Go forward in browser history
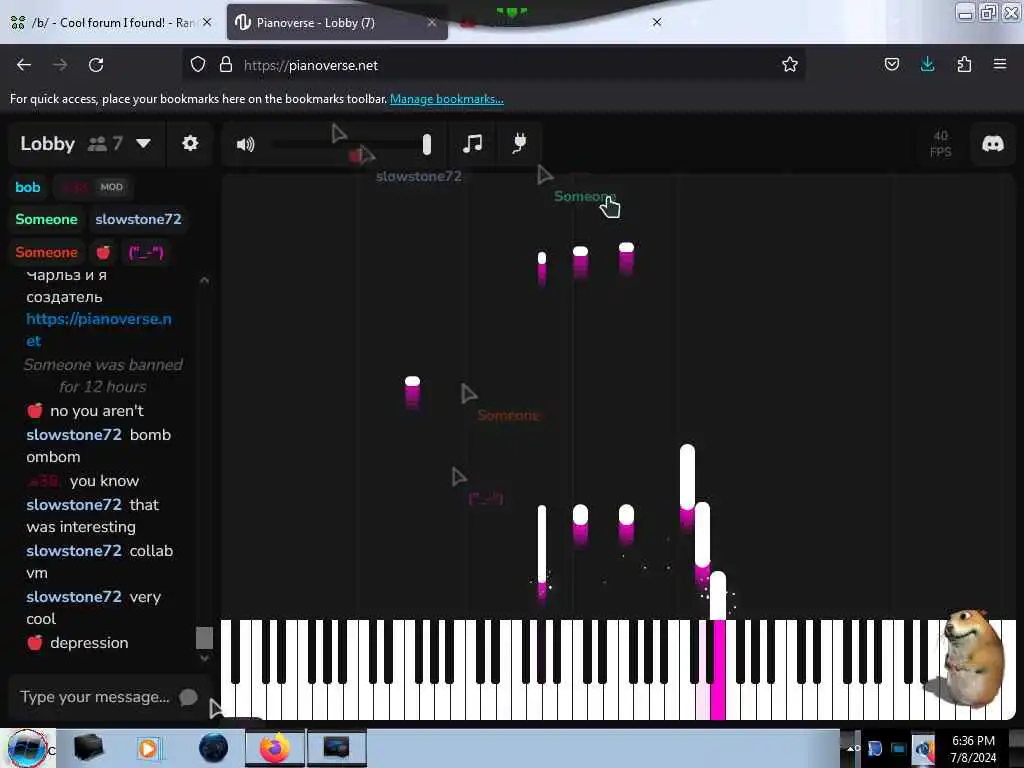 60,65
